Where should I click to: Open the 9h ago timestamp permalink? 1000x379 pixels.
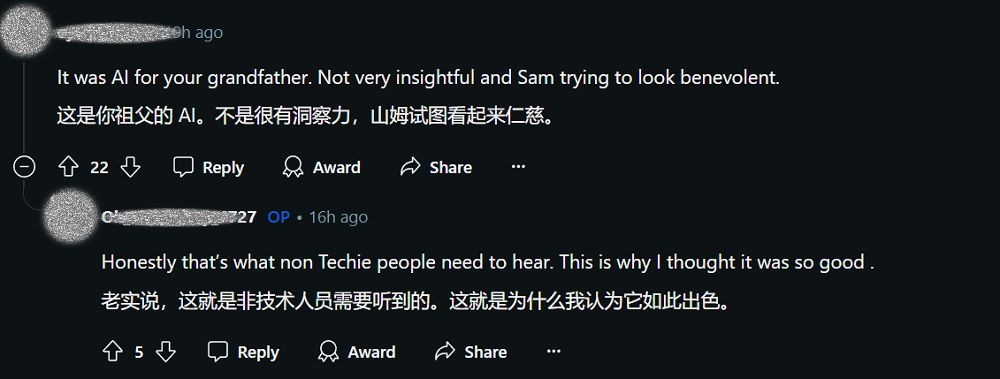[x=198, y=32]
